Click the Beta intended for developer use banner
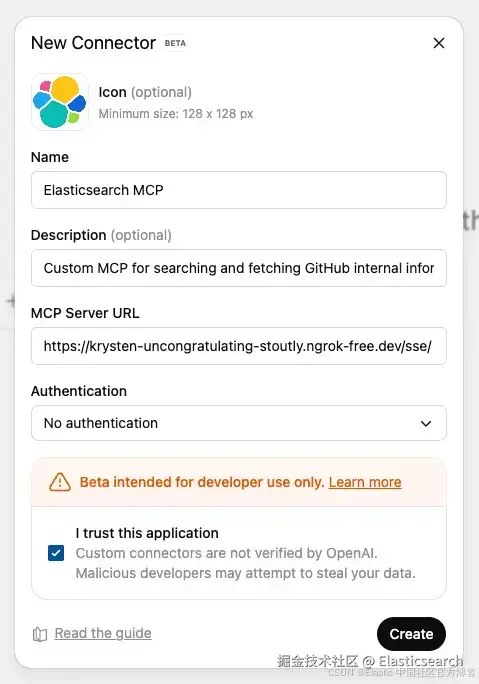Screen dimensions: 479x684 (x=239, y=482)
